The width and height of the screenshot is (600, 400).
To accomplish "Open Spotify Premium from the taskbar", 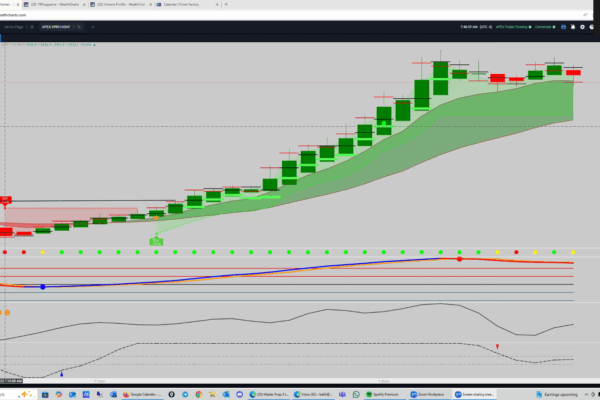I will pyautogui.click(x=383, y=394).
